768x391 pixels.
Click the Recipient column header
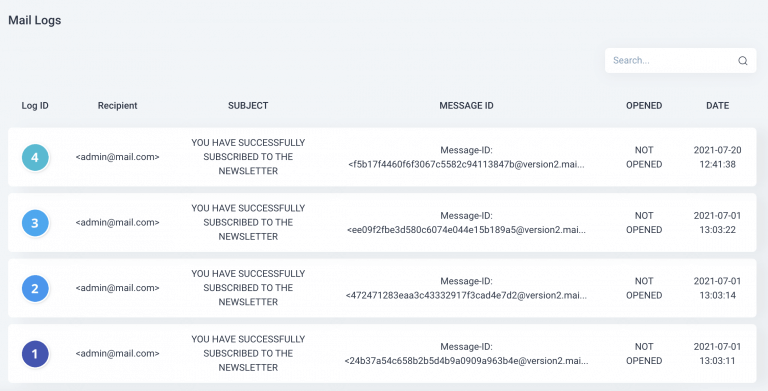(118, 105)
